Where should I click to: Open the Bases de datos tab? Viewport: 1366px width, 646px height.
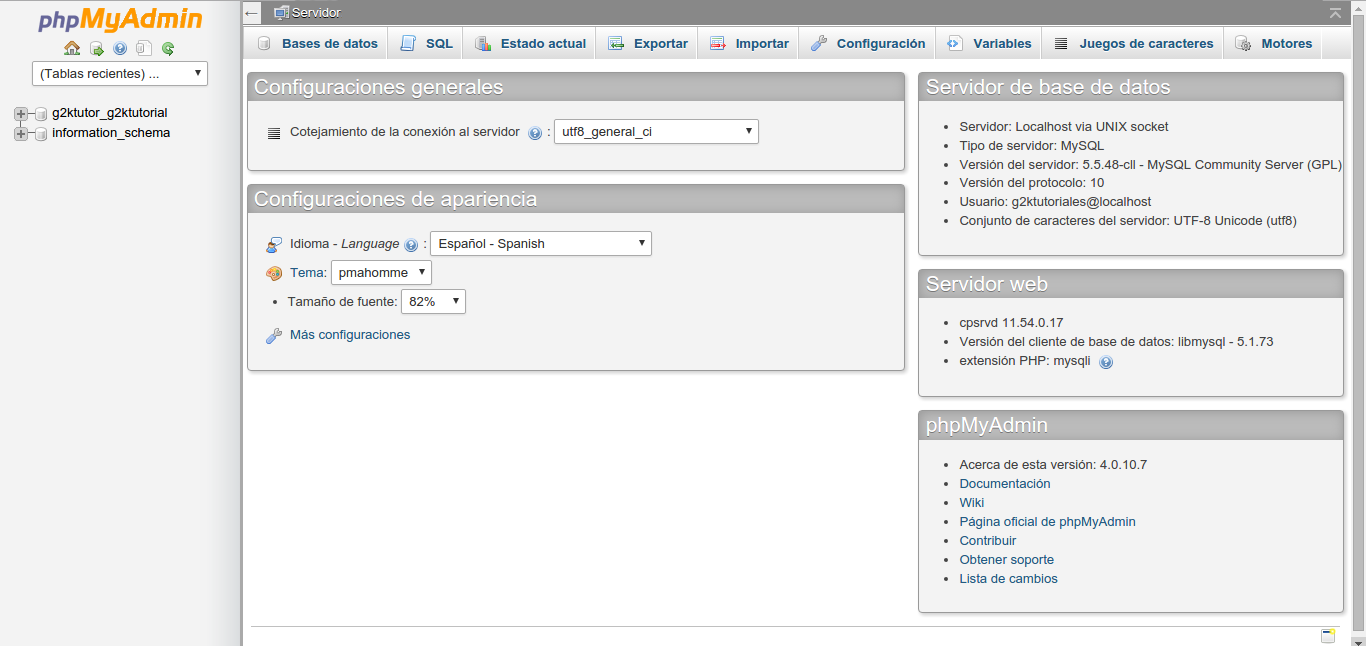318,43
